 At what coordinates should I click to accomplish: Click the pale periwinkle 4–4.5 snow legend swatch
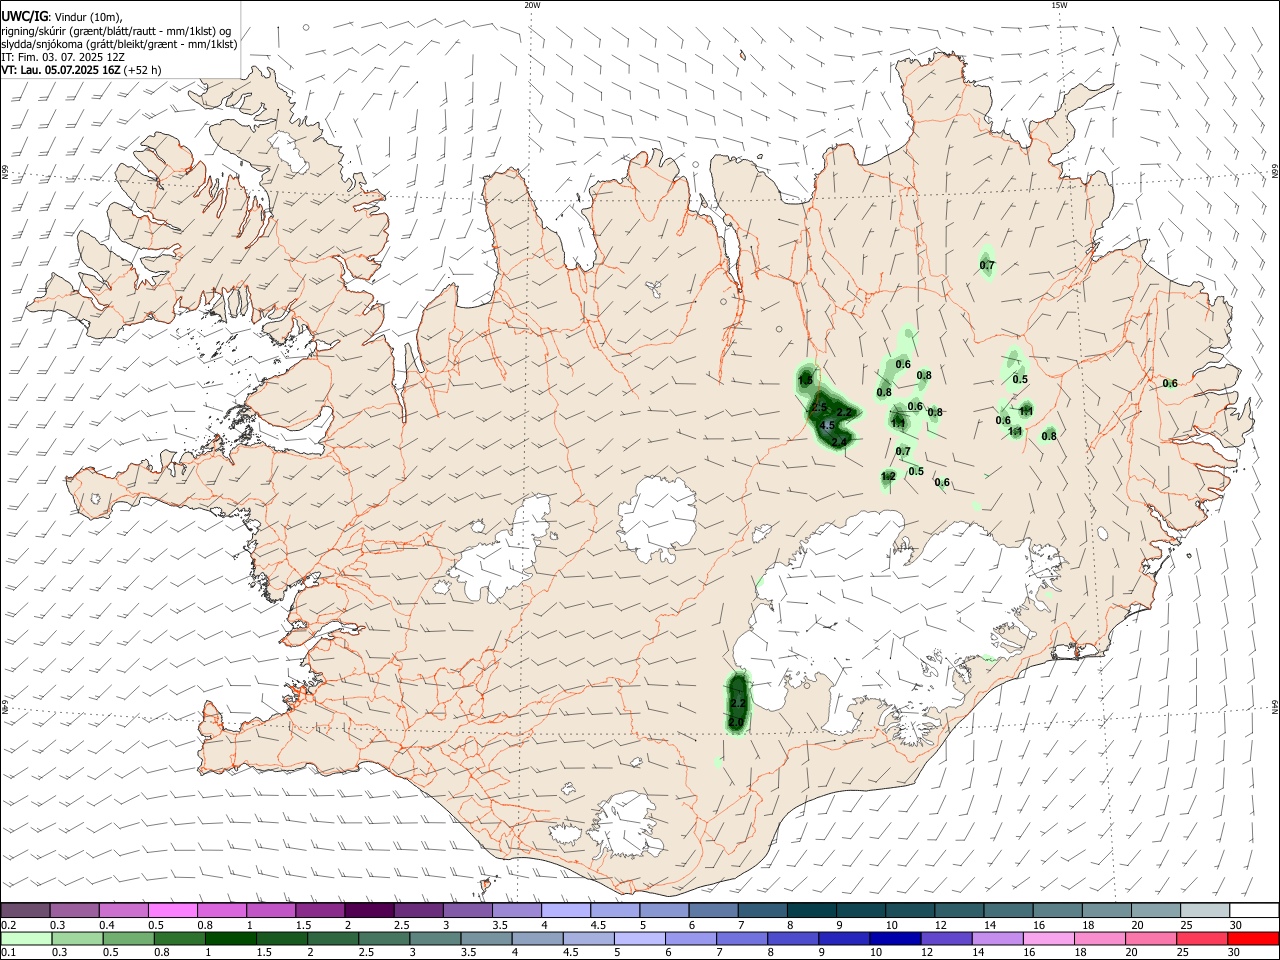pos(566,910)
